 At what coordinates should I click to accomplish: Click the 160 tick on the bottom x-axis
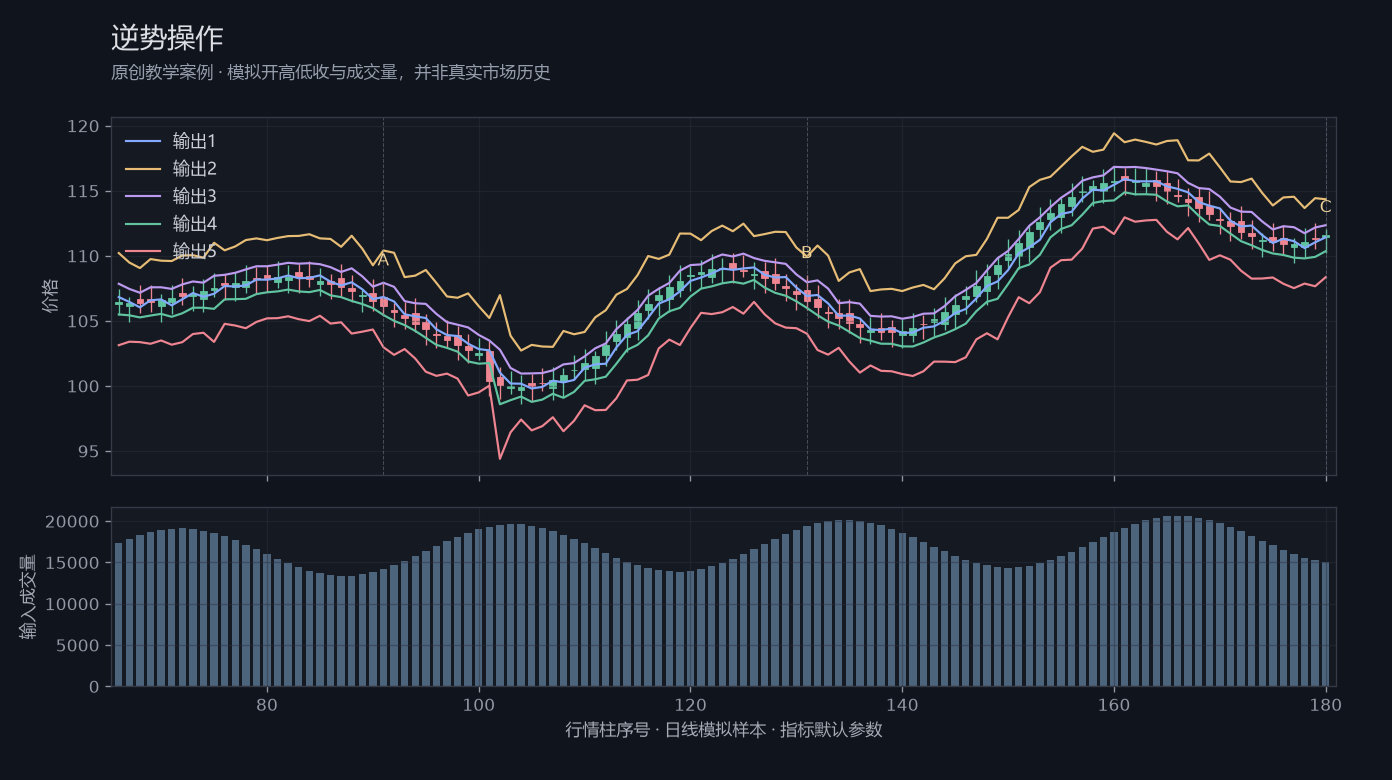click(1114, 703)
